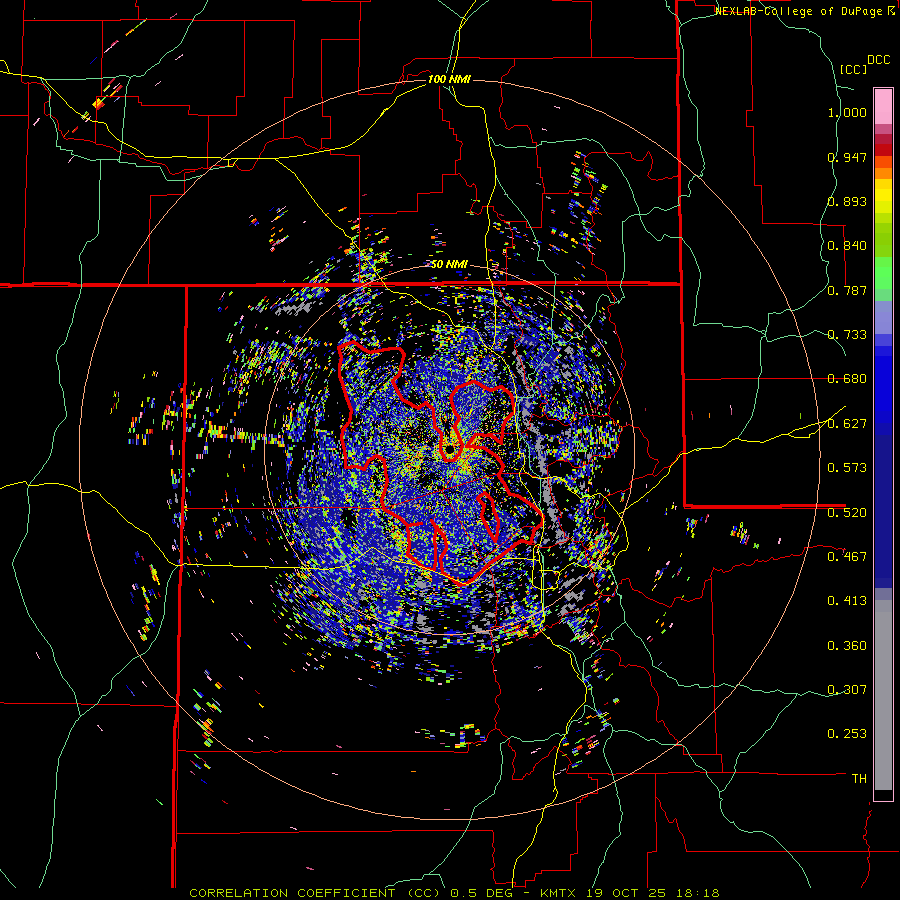Click the 0.360 scale value
Image resolution: width=900 pixels, height=900 pixels.
(x=847, y=646)
